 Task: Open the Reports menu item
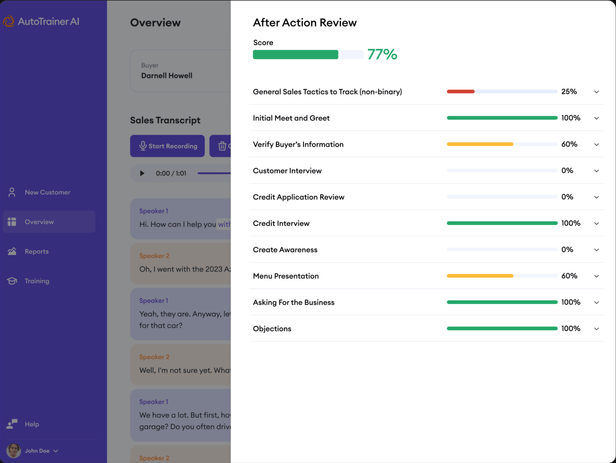[x=37, y=252]
